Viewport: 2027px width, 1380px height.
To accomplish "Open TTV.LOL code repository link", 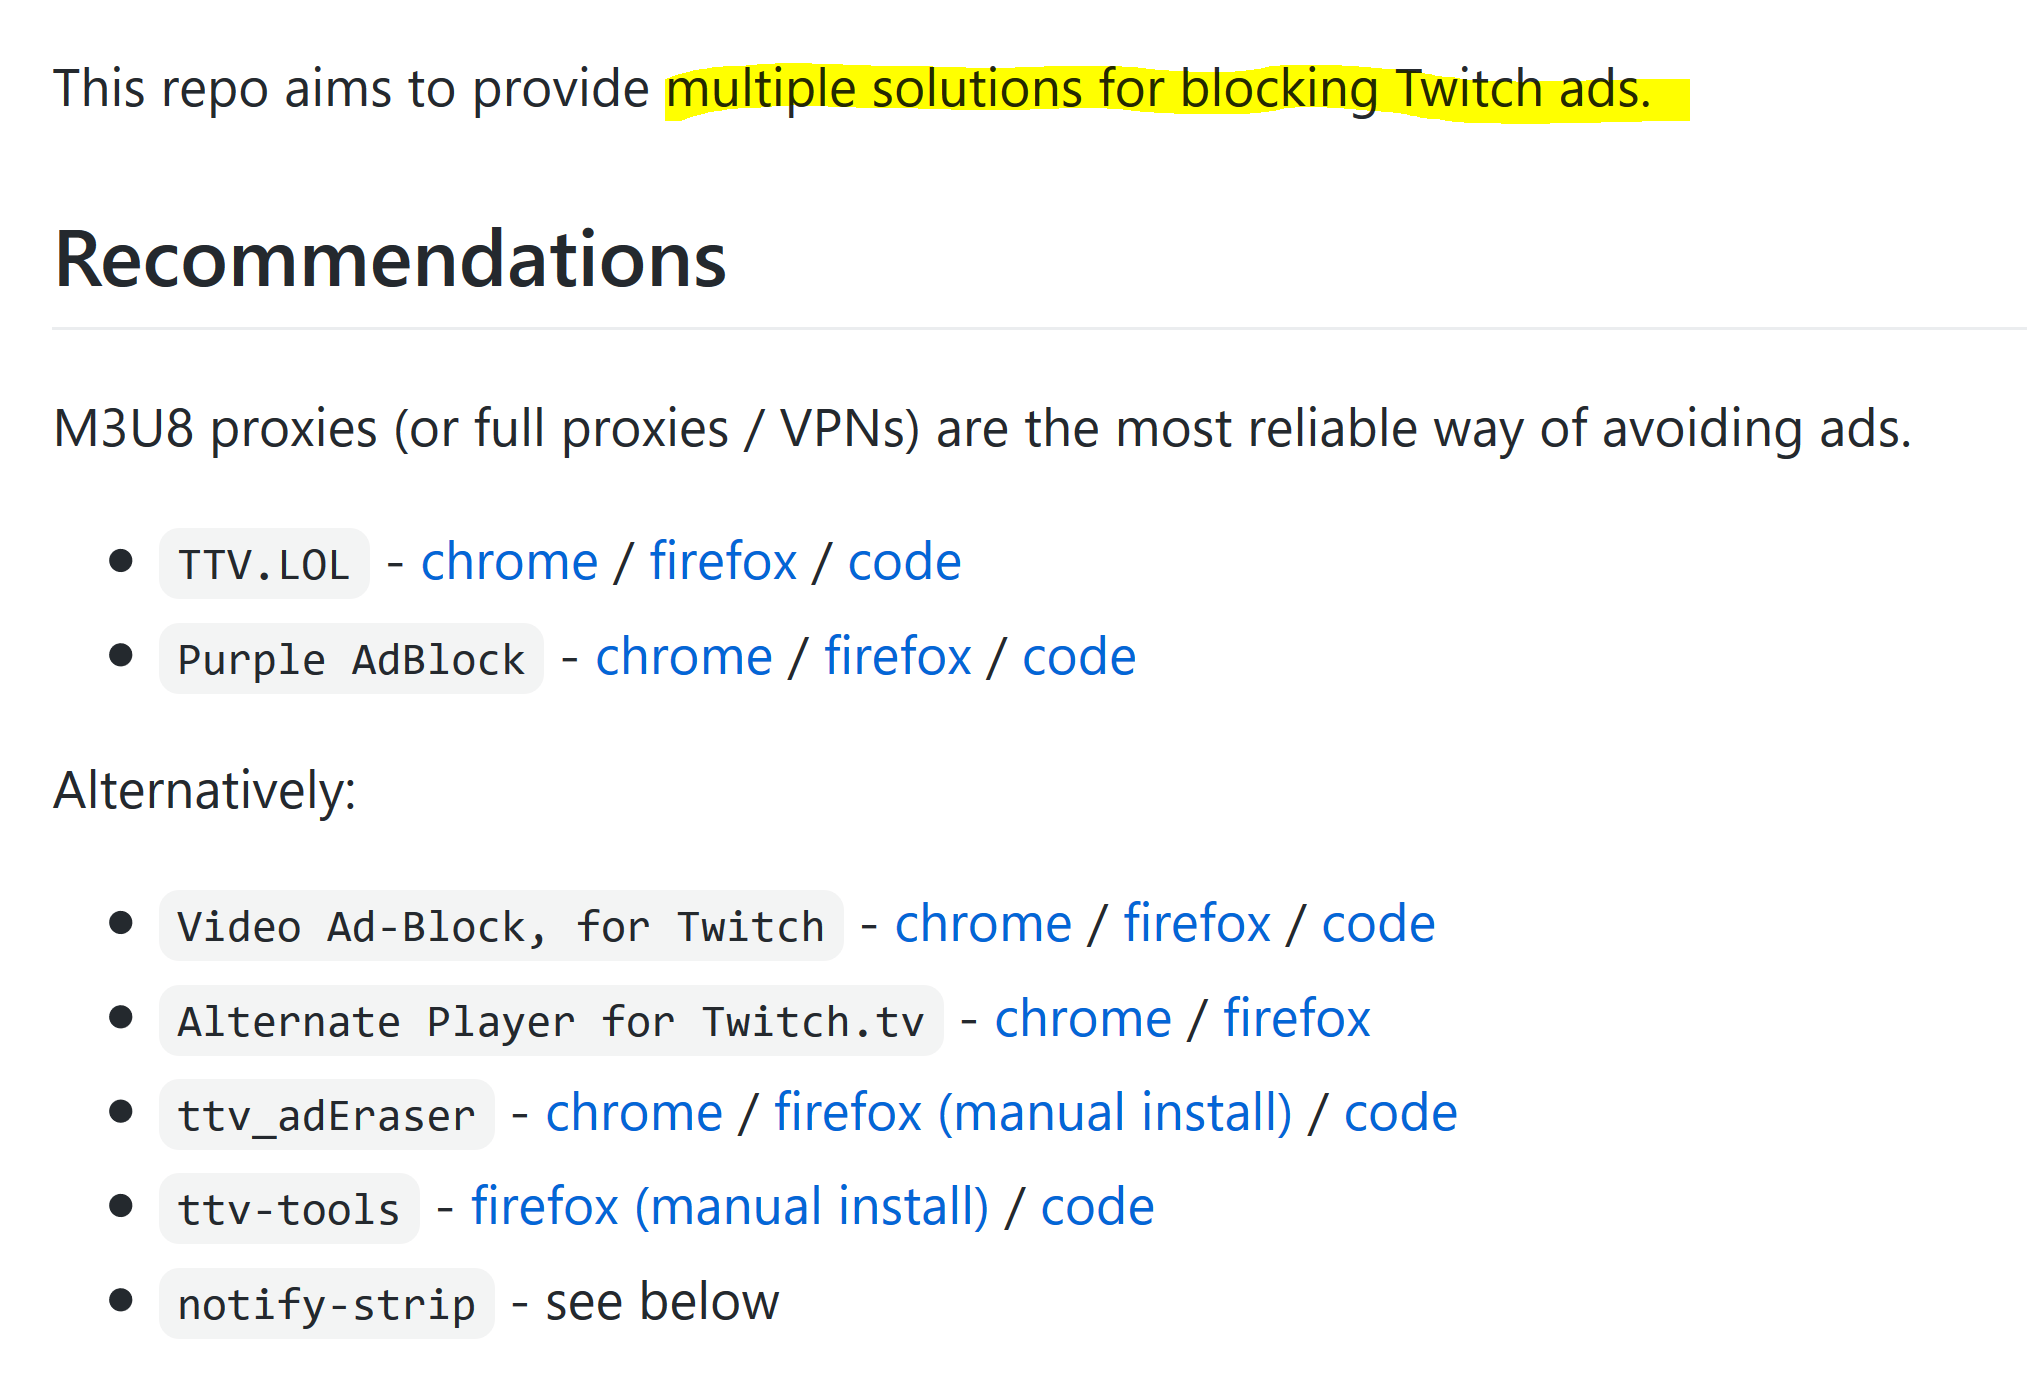I will [904, 562].
